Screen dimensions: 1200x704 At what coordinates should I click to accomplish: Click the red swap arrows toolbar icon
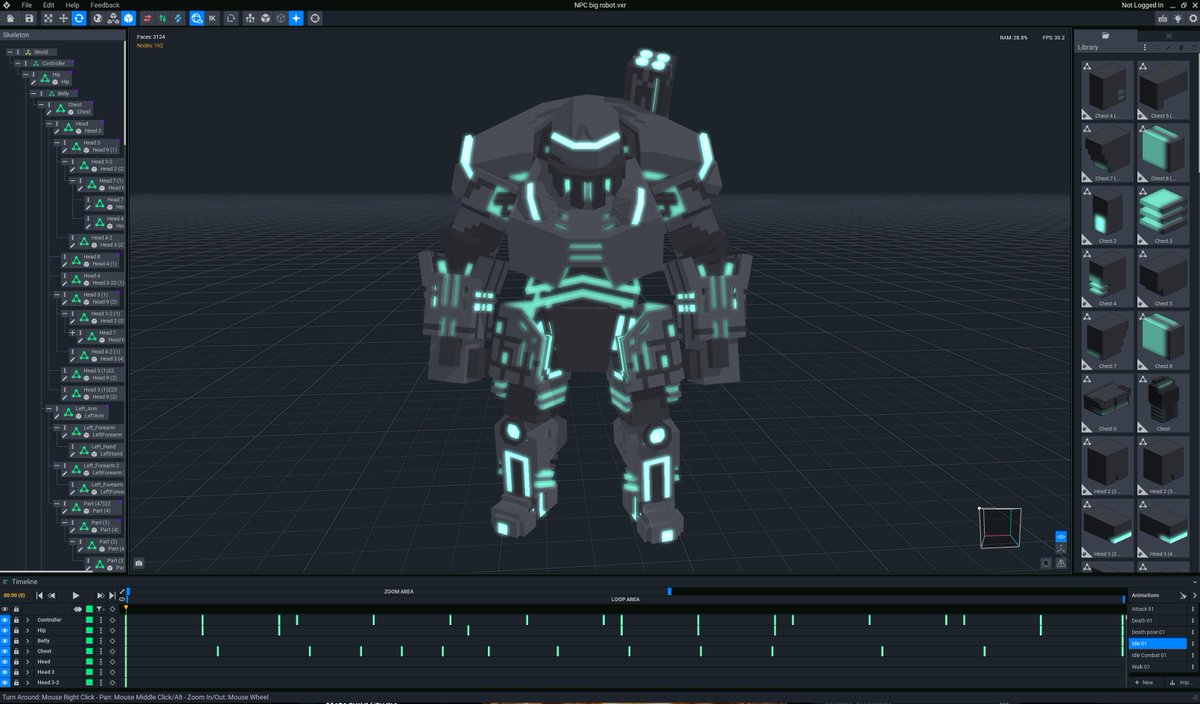coord(147,18)
